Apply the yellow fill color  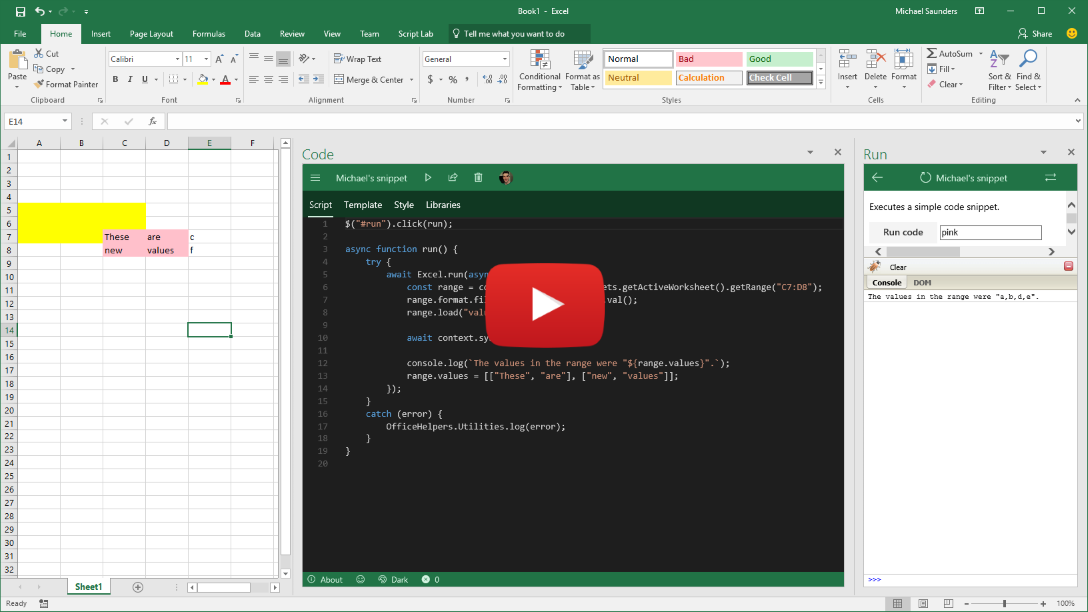(x=203, y=80)
